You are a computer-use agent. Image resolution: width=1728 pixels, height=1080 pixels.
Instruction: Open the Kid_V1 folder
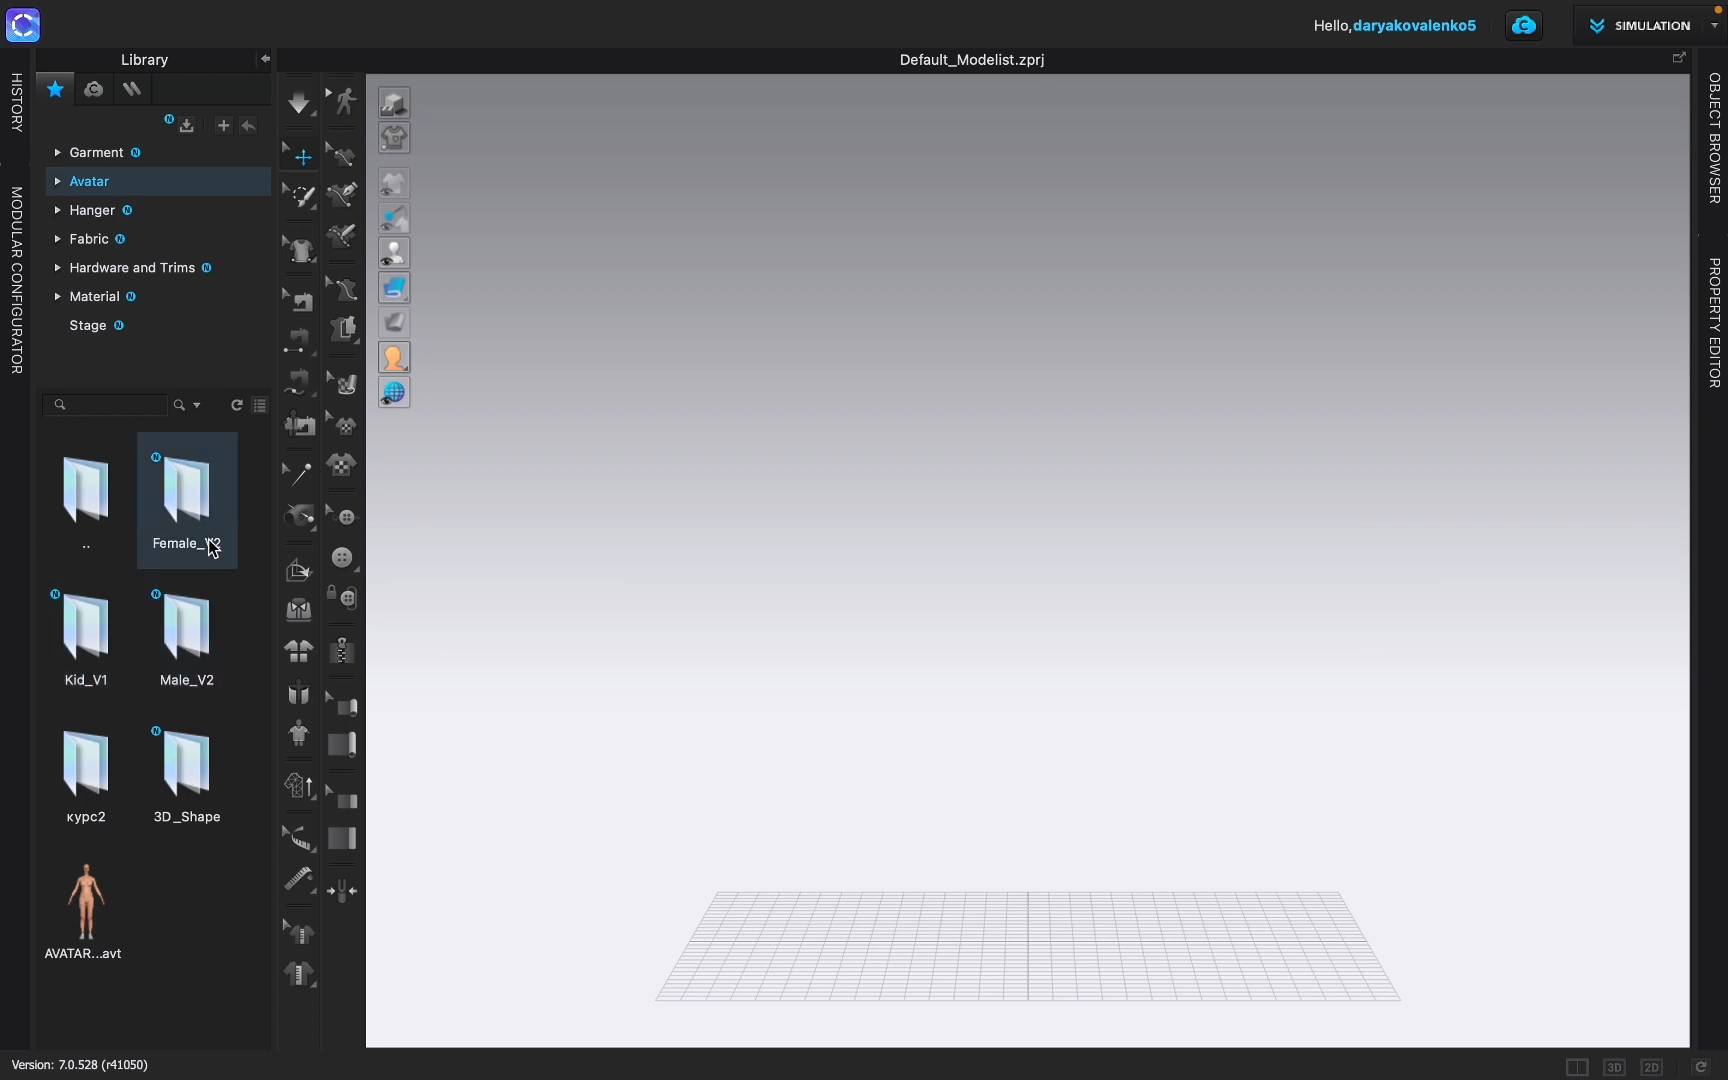click(x=86, y=638)
